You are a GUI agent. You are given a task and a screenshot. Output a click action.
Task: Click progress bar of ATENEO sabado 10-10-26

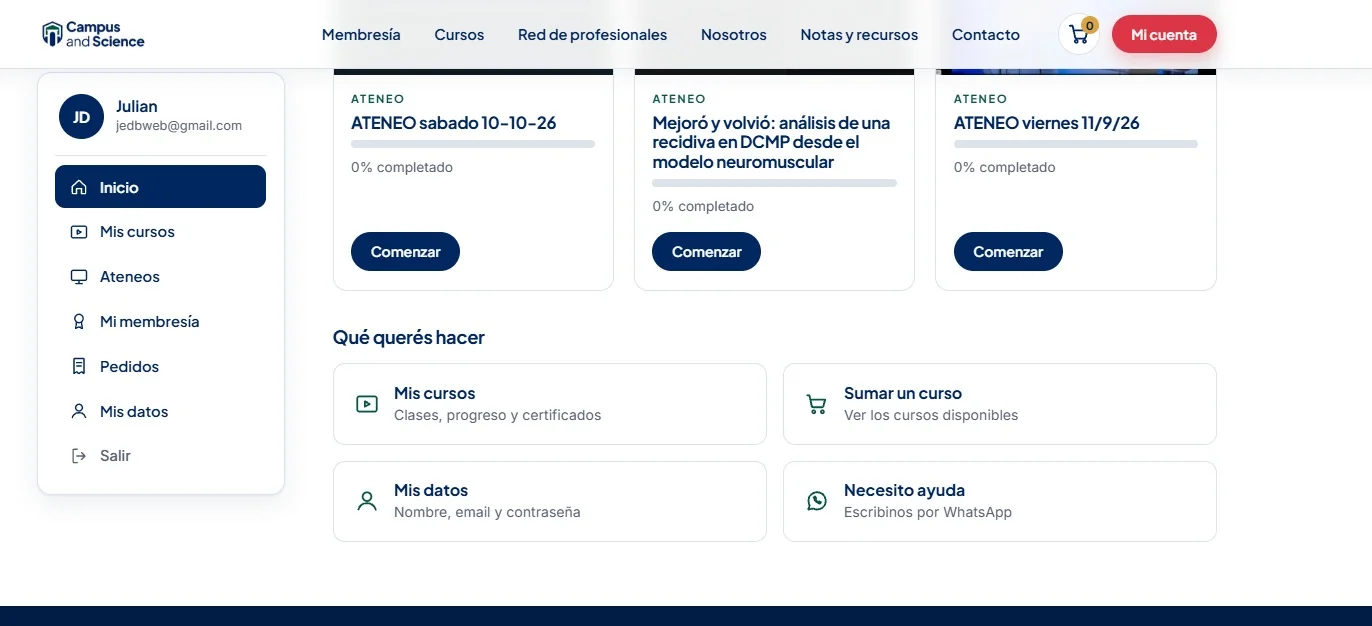click(473, 144)
